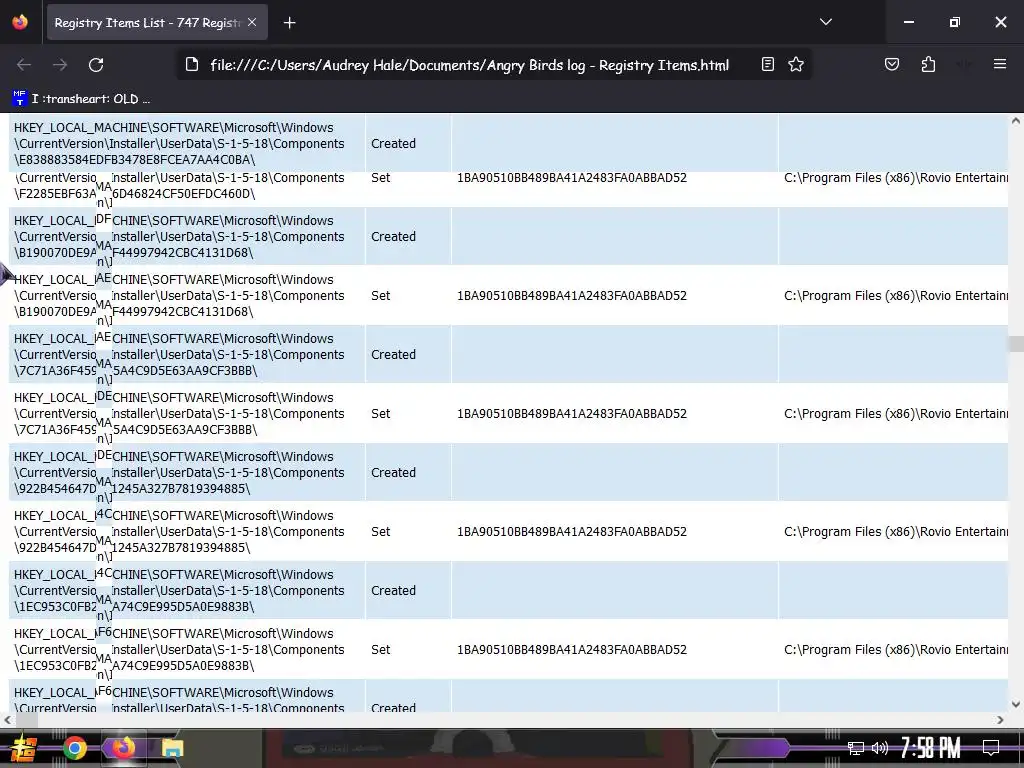This screenshot has height=768, width=1024.
Task: Click the vertical scrollbar up arrow
Action: [x=1016, y=121]
